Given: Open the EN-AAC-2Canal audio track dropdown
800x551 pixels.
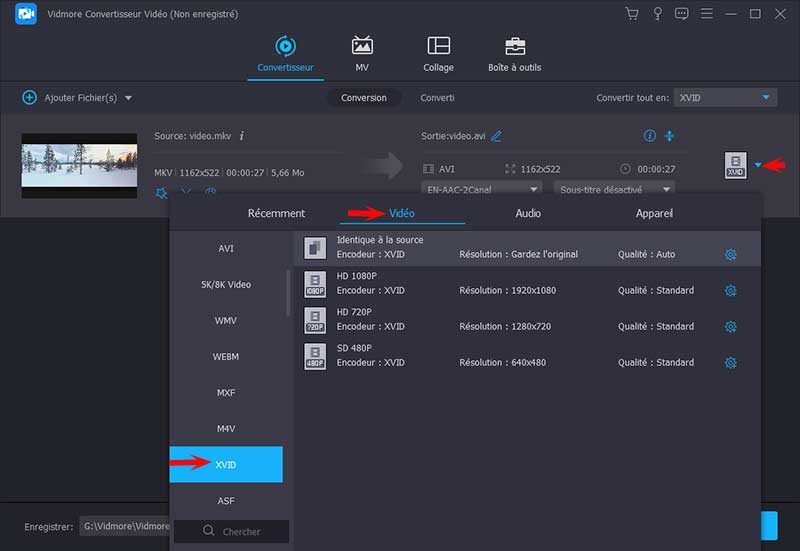Looking at the screenshot, I should point(482,189).
